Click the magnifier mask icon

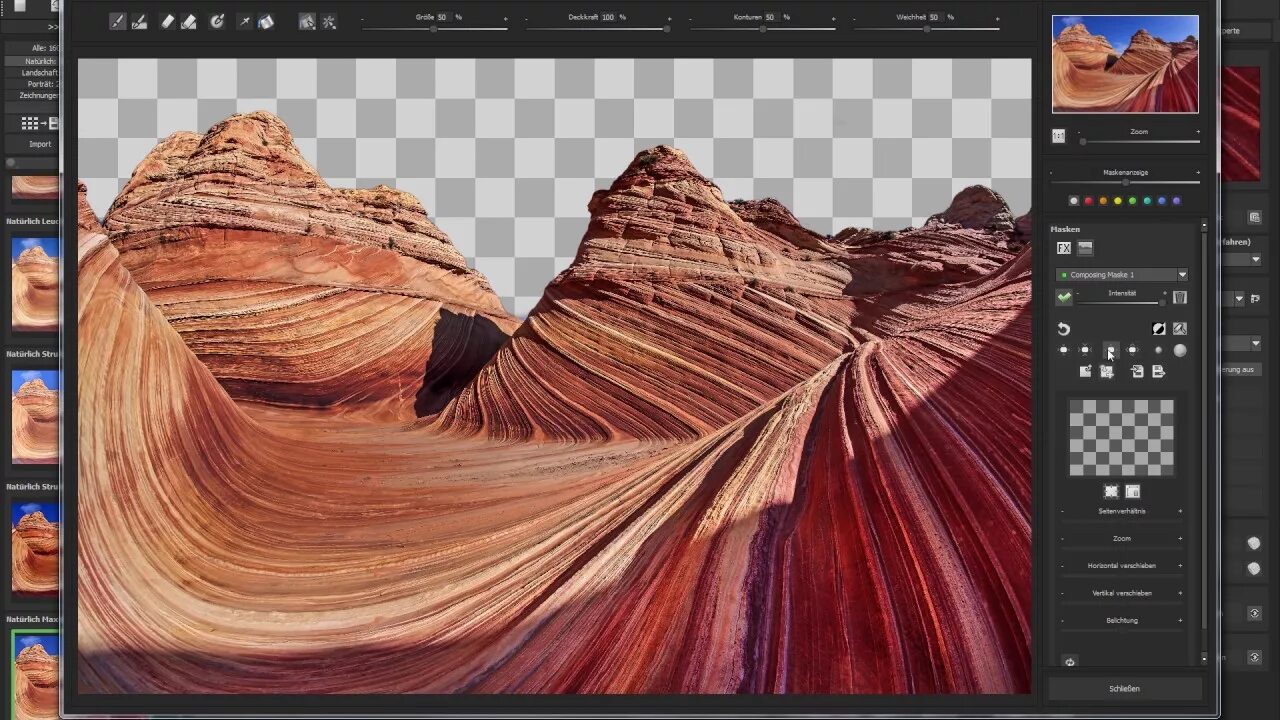click(1180, 329)
